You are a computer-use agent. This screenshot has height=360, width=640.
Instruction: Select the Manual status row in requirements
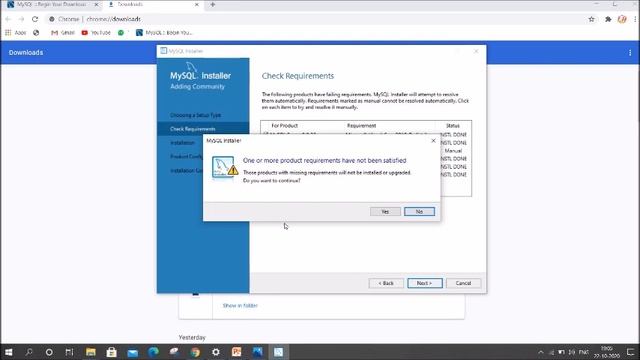tap(453, 151)
